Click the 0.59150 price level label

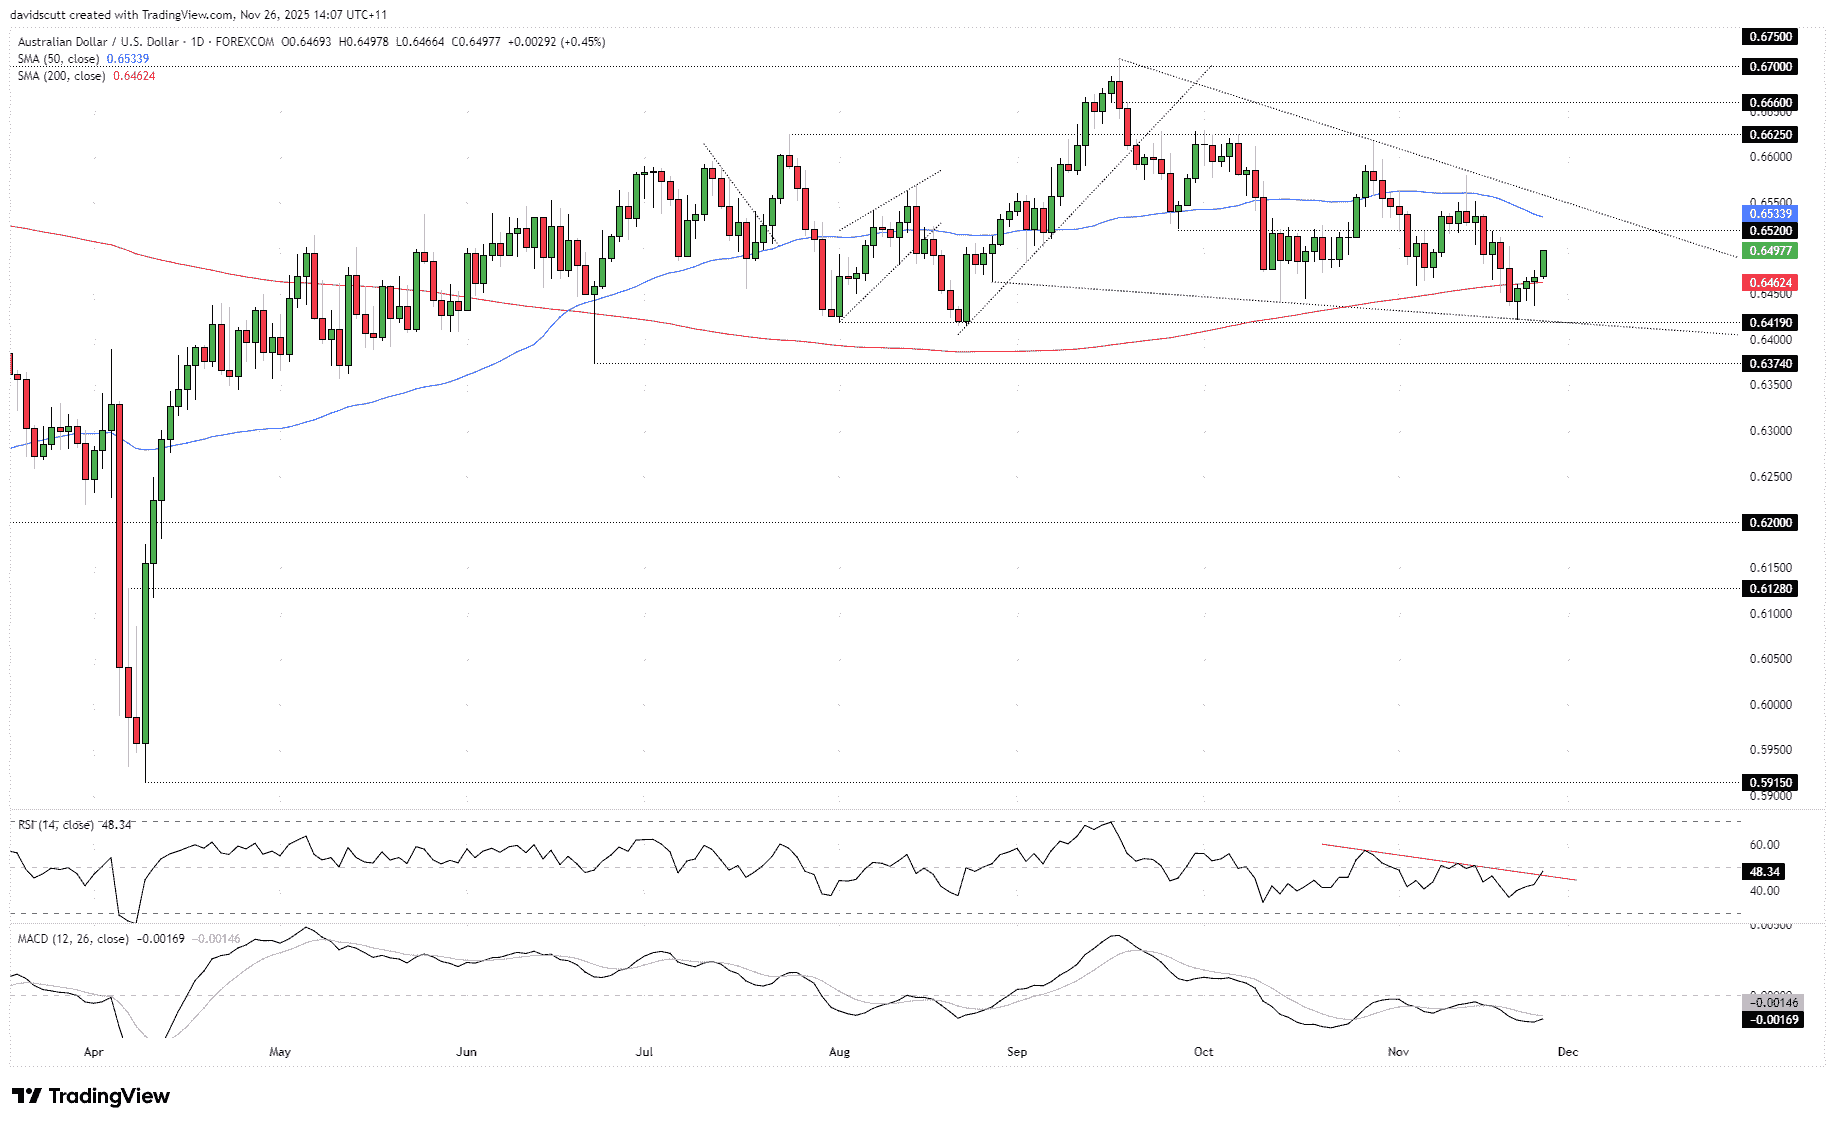[1770, 783]
